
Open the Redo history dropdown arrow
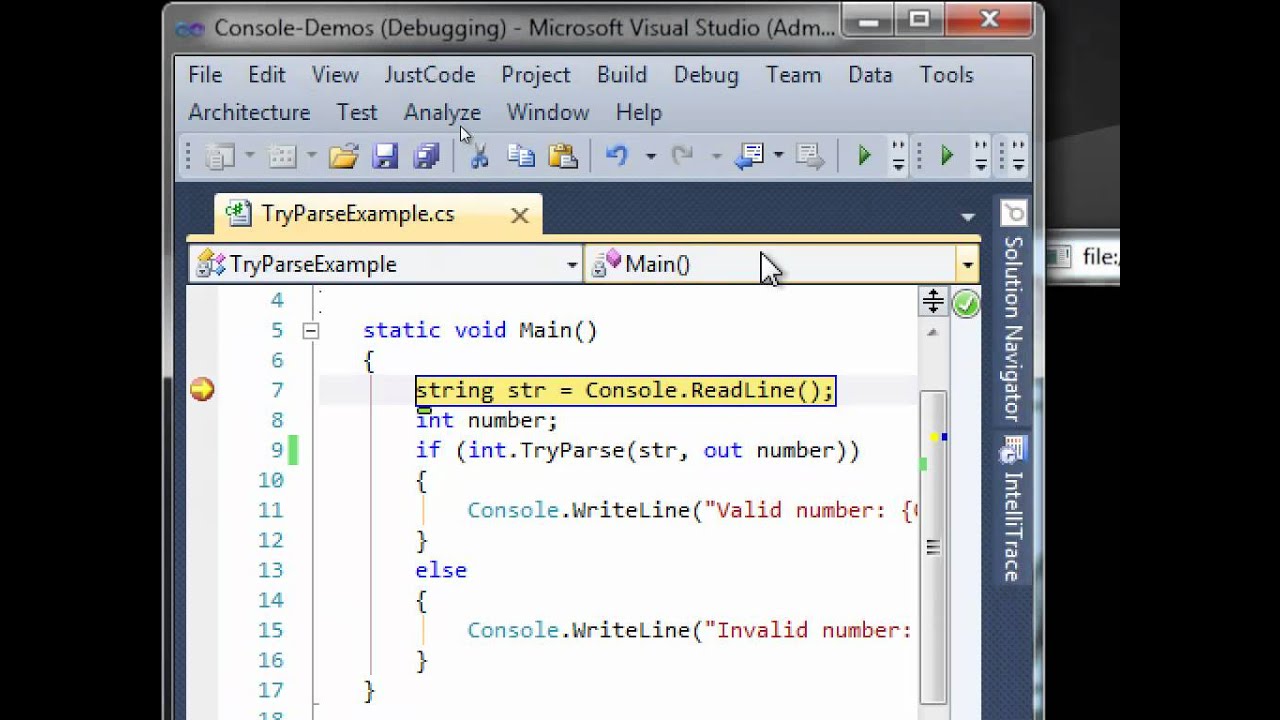point(716,156)
